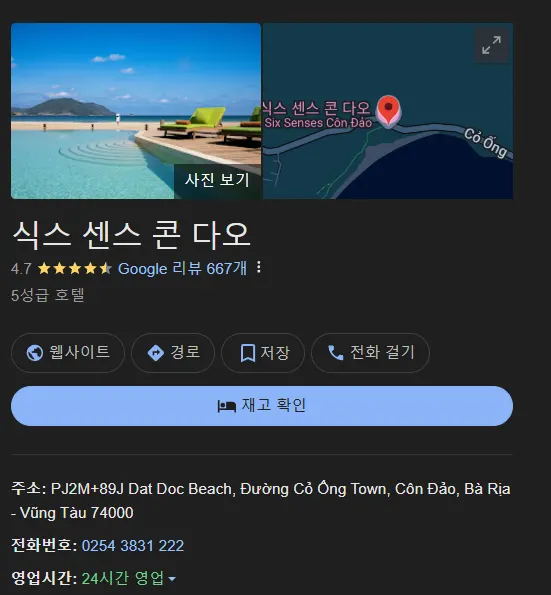Expand the 24시간 영업 hours dropdown arrow
This screenshot has width=551, height=595.
coord(172,579)
